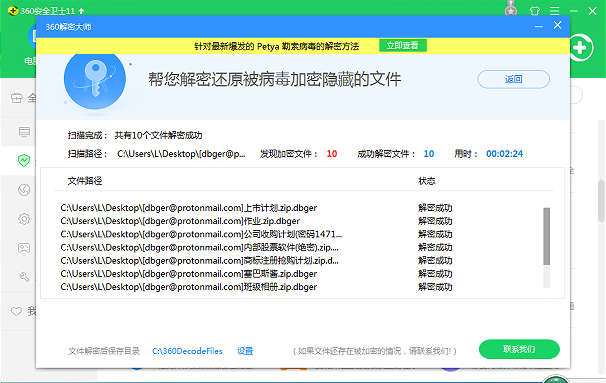The height and width of the screenshot is (383, 606).
Task: Click the 360安全卫士 sidebar heart icon
Action: click(x=16, y=311)
